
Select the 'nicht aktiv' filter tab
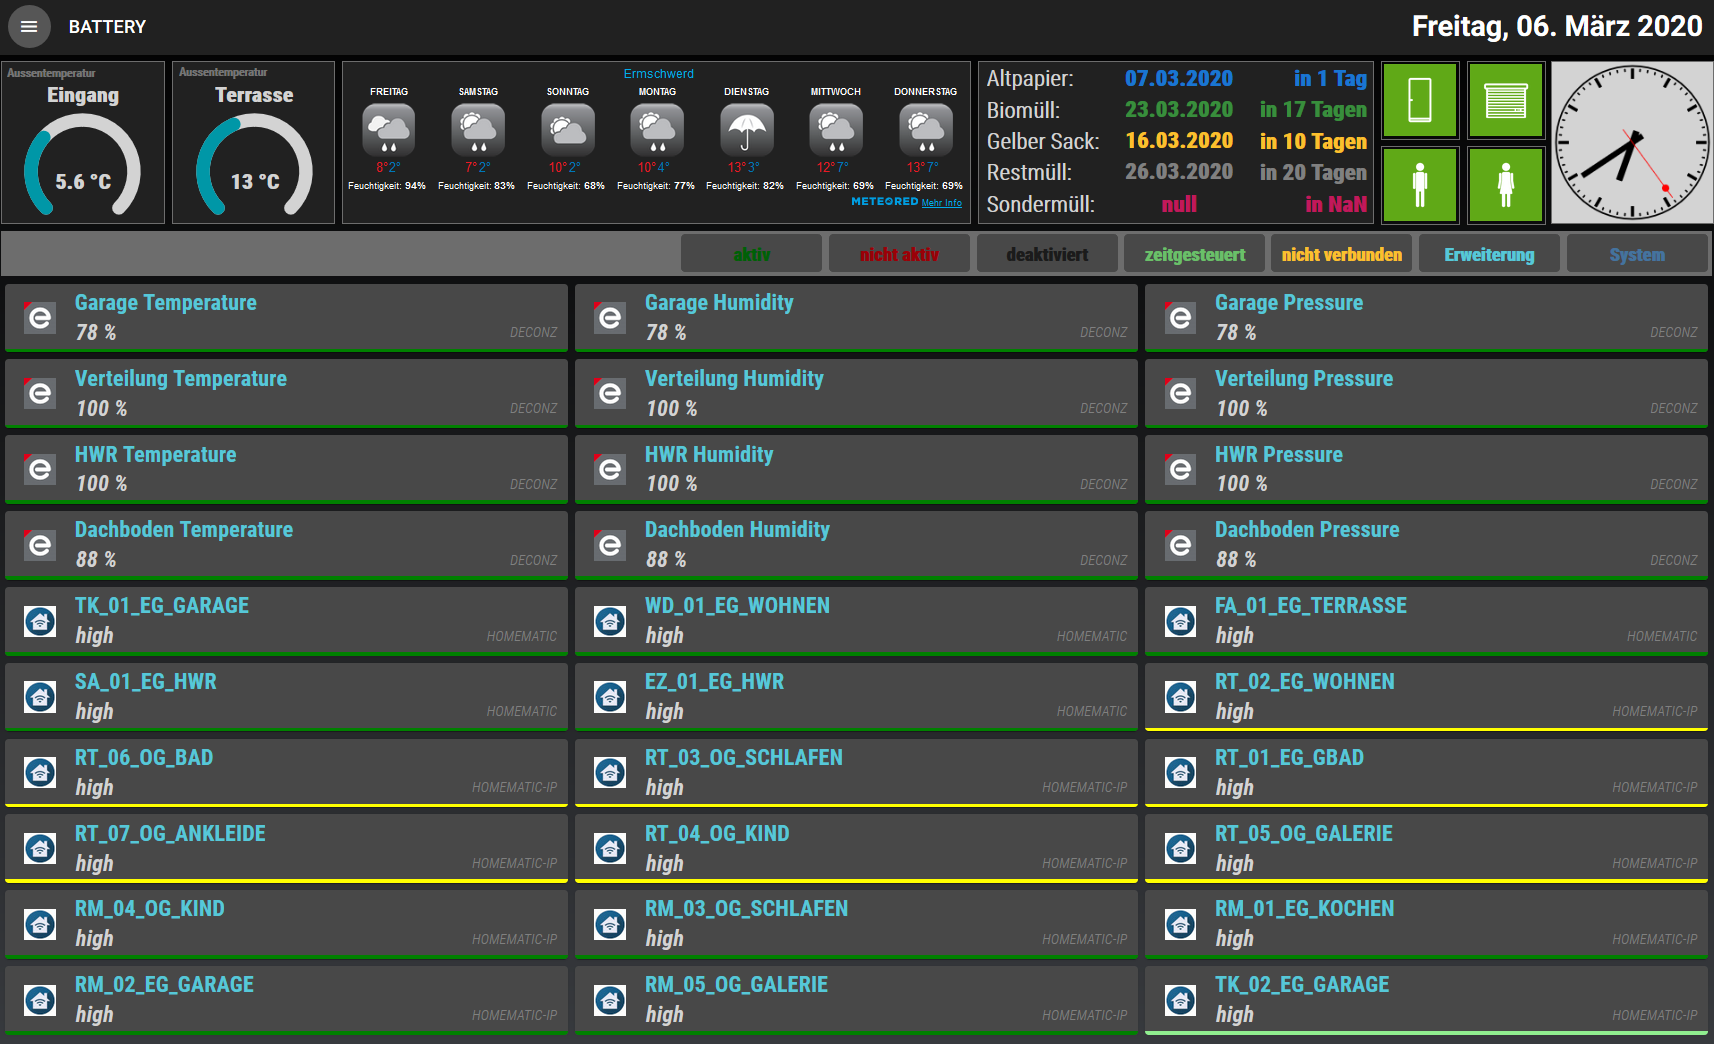point(899,254)
